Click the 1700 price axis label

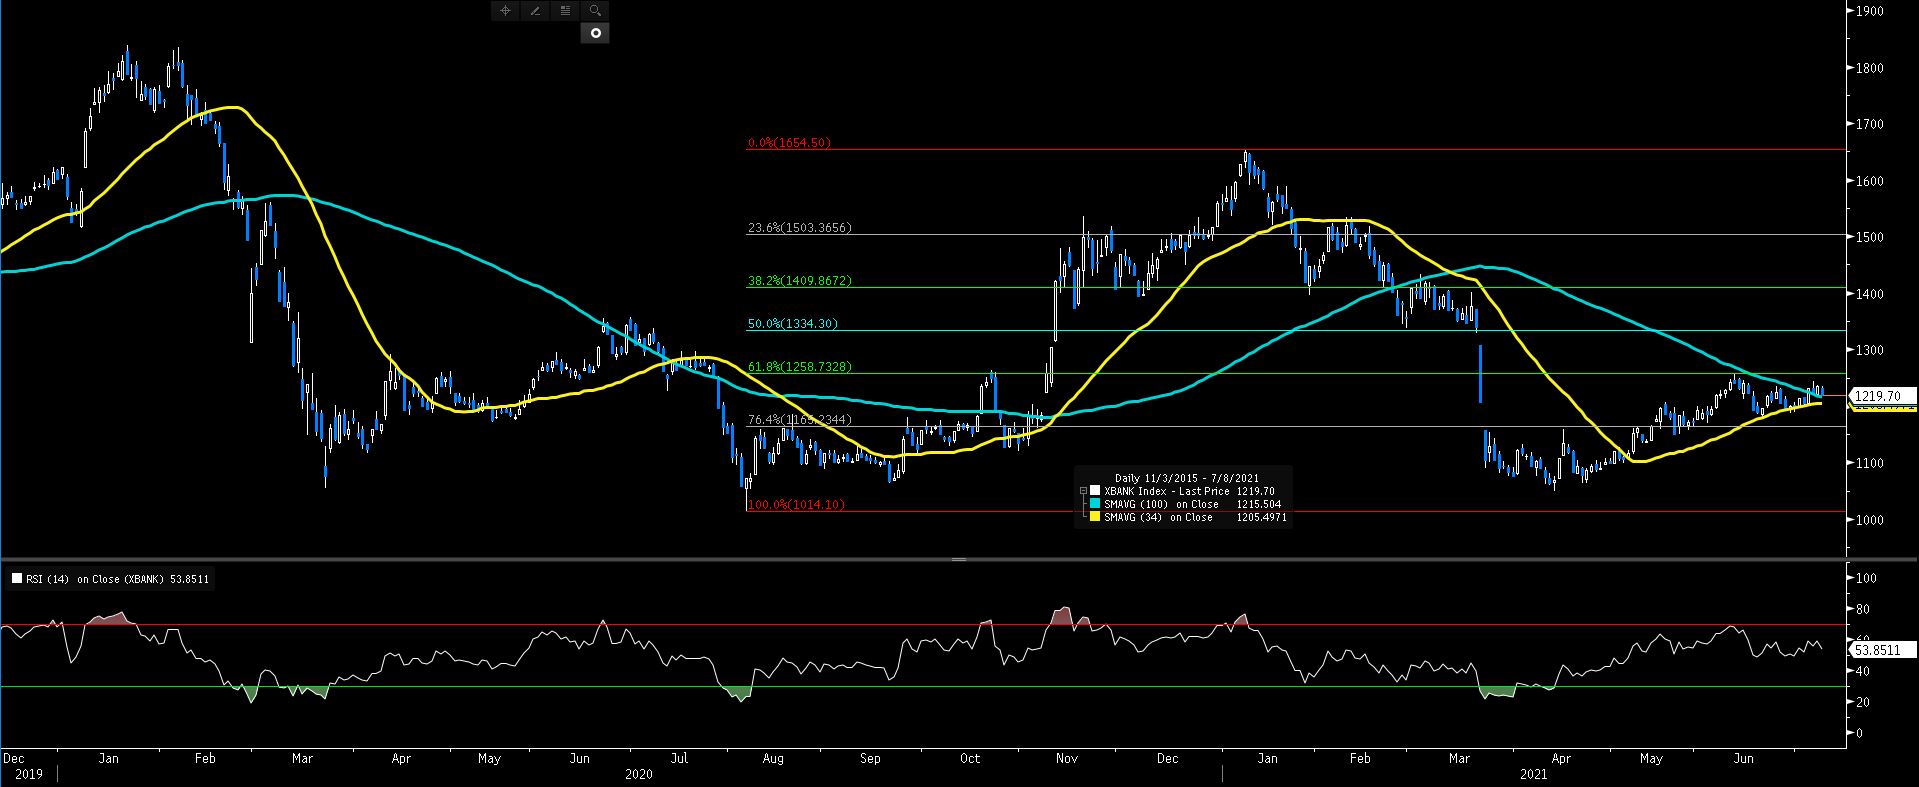(x=1869, y=124)
